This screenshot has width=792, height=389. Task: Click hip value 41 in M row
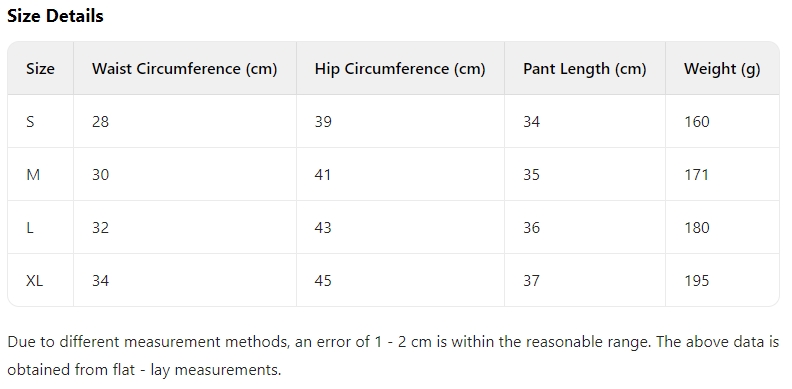tap(323, 175)
